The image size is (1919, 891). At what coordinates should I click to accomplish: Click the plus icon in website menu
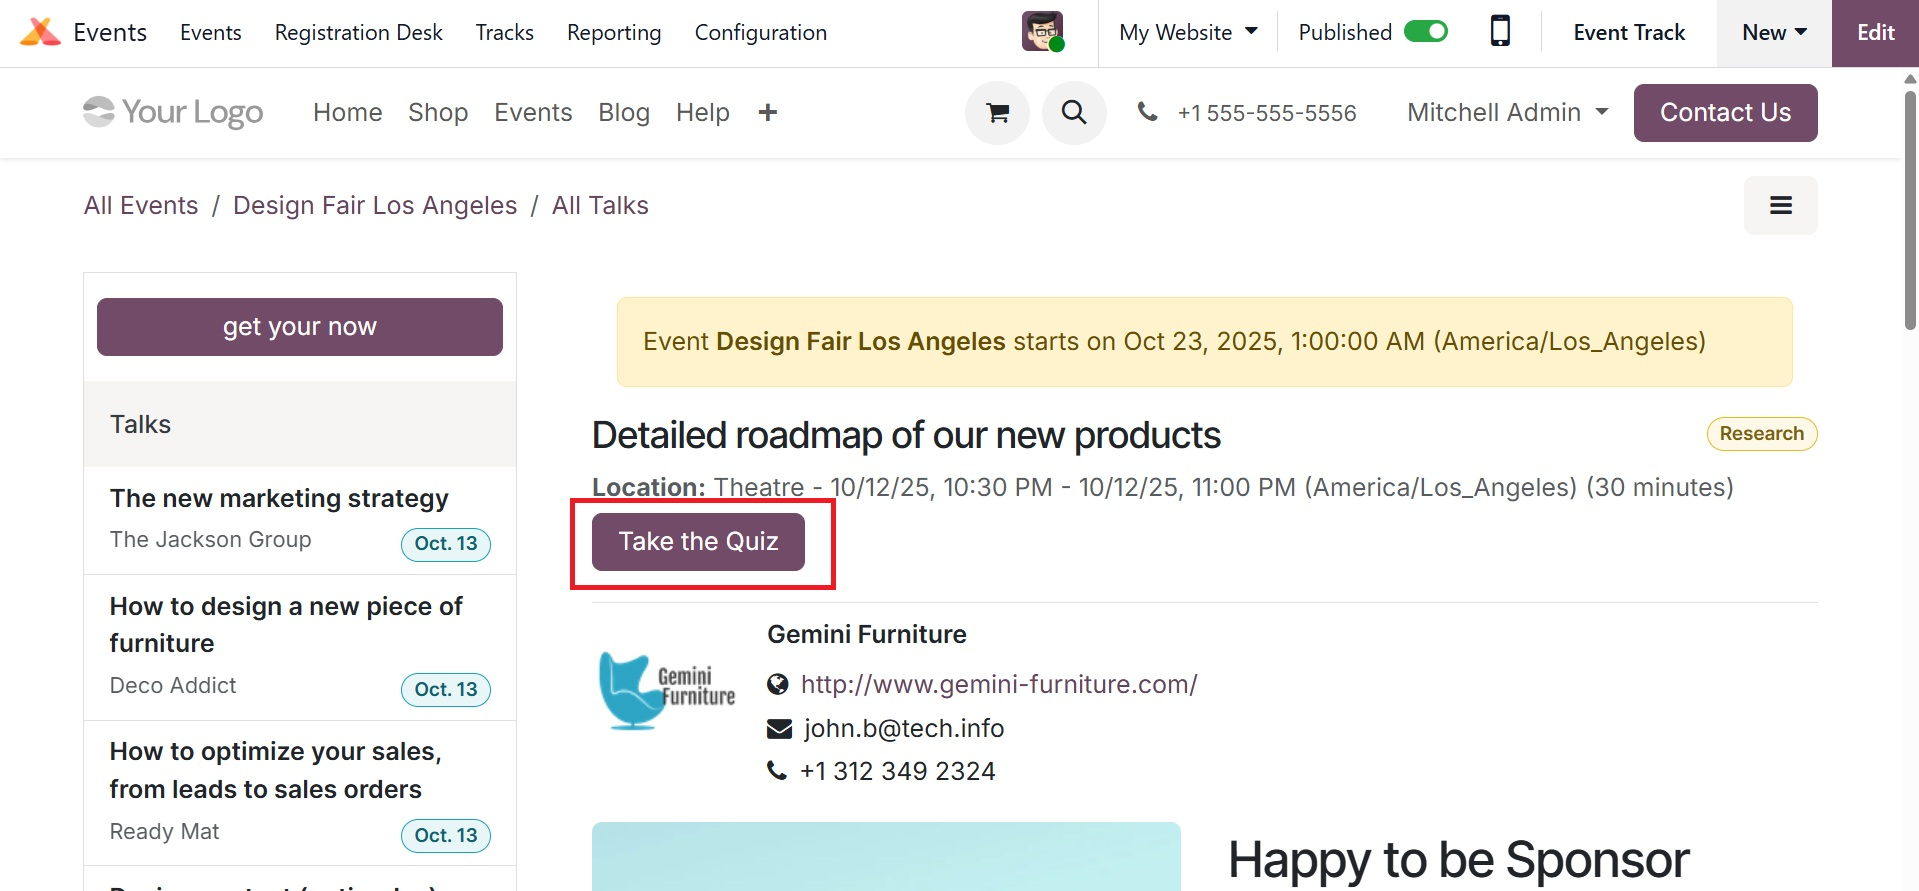click(x=768, y=113)
